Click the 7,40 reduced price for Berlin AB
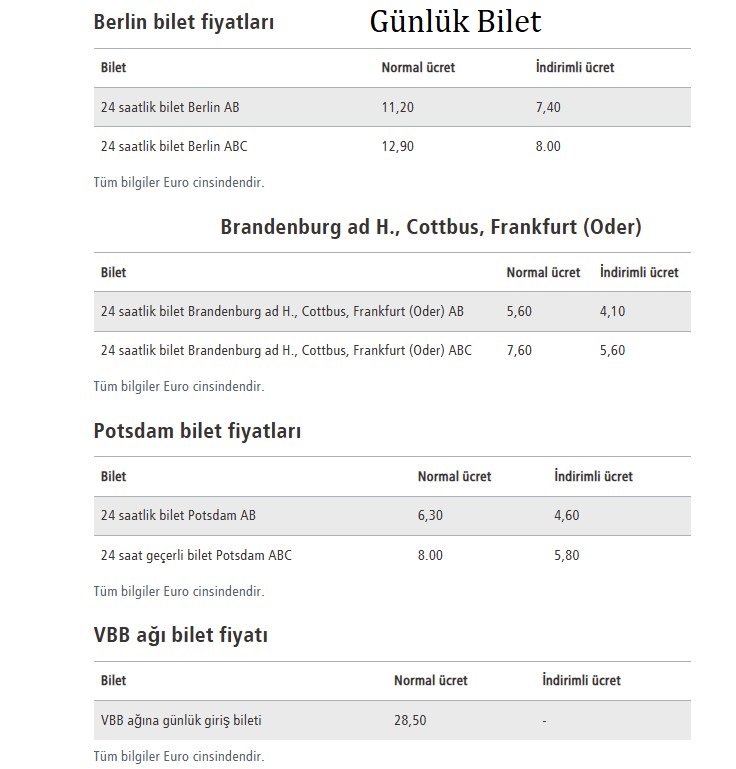Screen dimensions: 736x769 click(549, 107)
